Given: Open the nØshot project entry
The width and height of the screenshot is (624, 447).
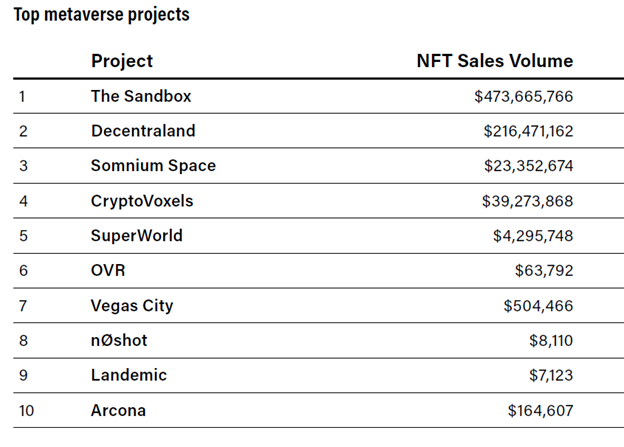Looking at the screenshot, I should tap(119, 340).
